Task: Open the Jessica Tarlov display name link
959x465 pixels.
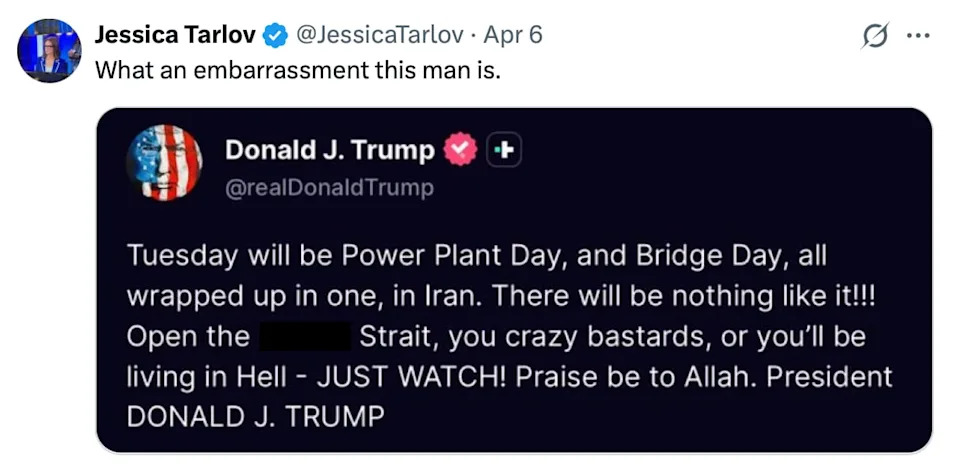Action: click(174, 35)
